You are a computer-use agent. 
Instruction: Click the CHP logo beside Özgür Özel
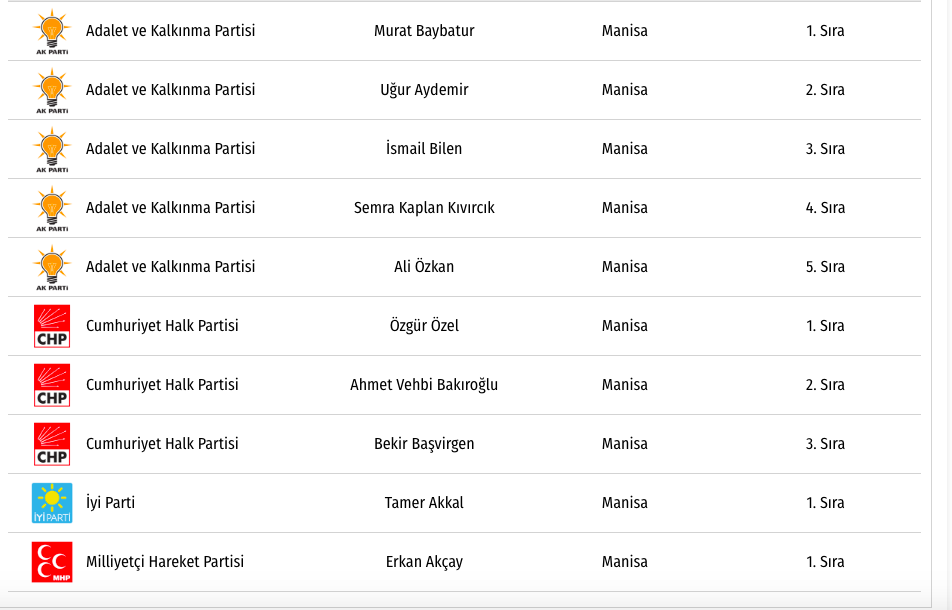click(52, 326)
